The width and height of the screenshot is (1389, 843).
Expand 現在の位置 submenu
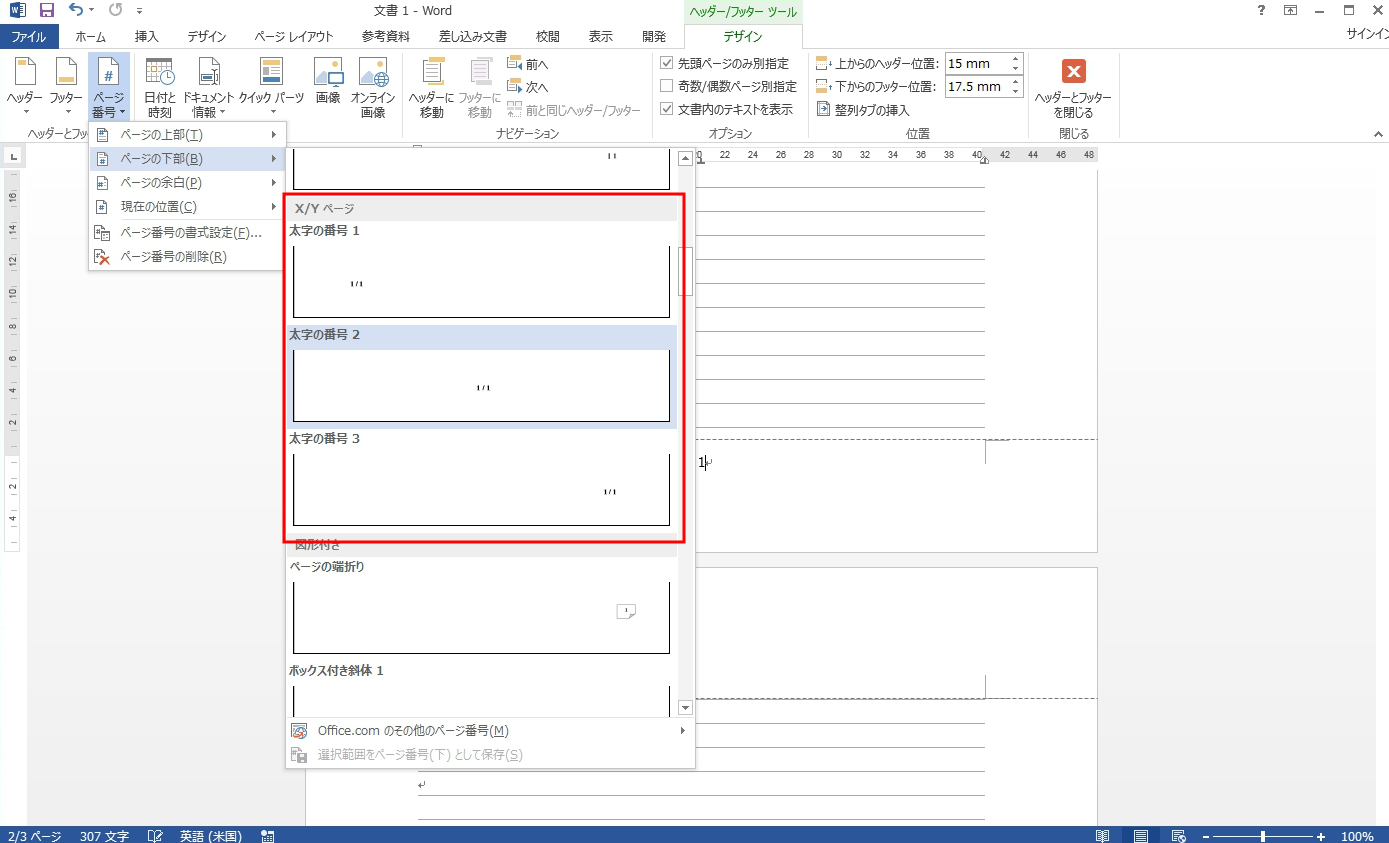pos(187,207)
